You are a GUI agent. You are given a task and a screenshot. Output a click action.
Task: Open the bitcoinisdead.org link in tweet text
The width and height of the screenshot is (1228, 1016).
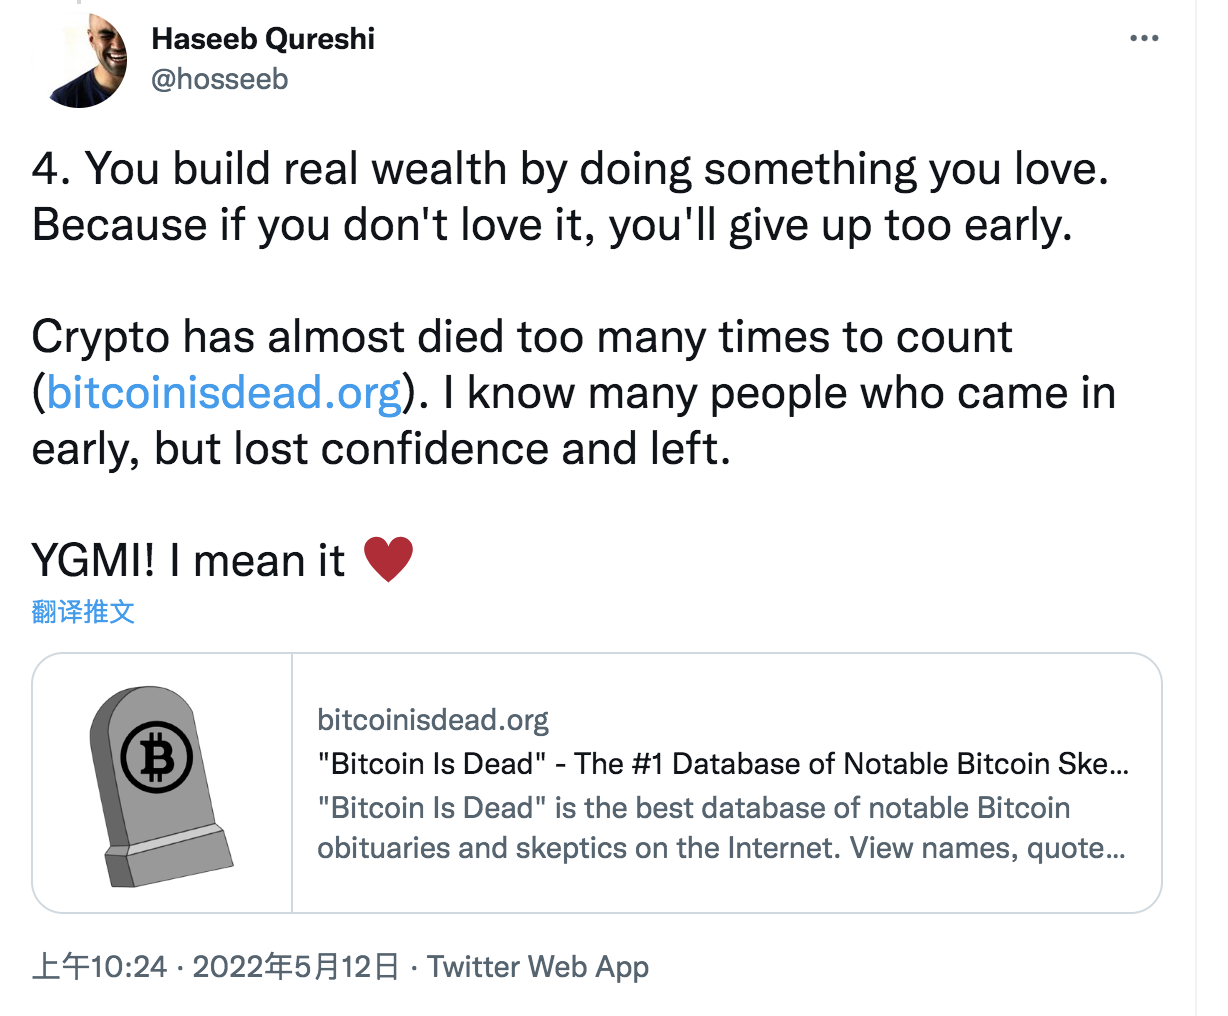point(224,393)
